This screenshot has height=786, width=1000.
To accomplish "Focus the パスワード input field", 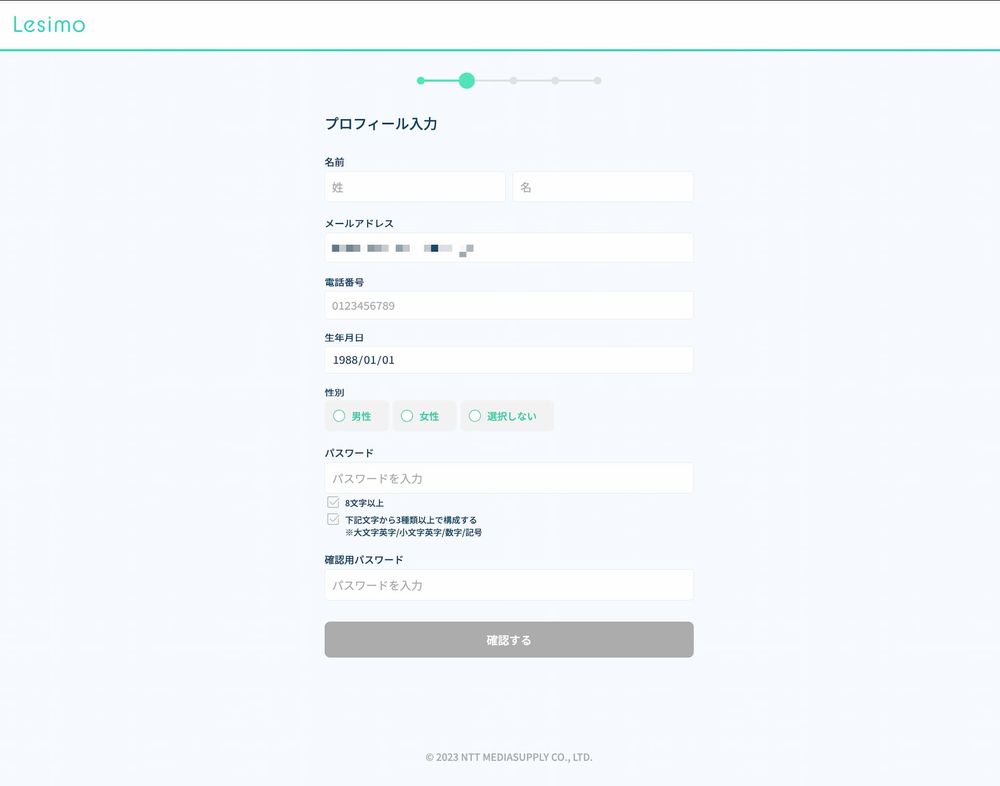I will pos(508,478).
